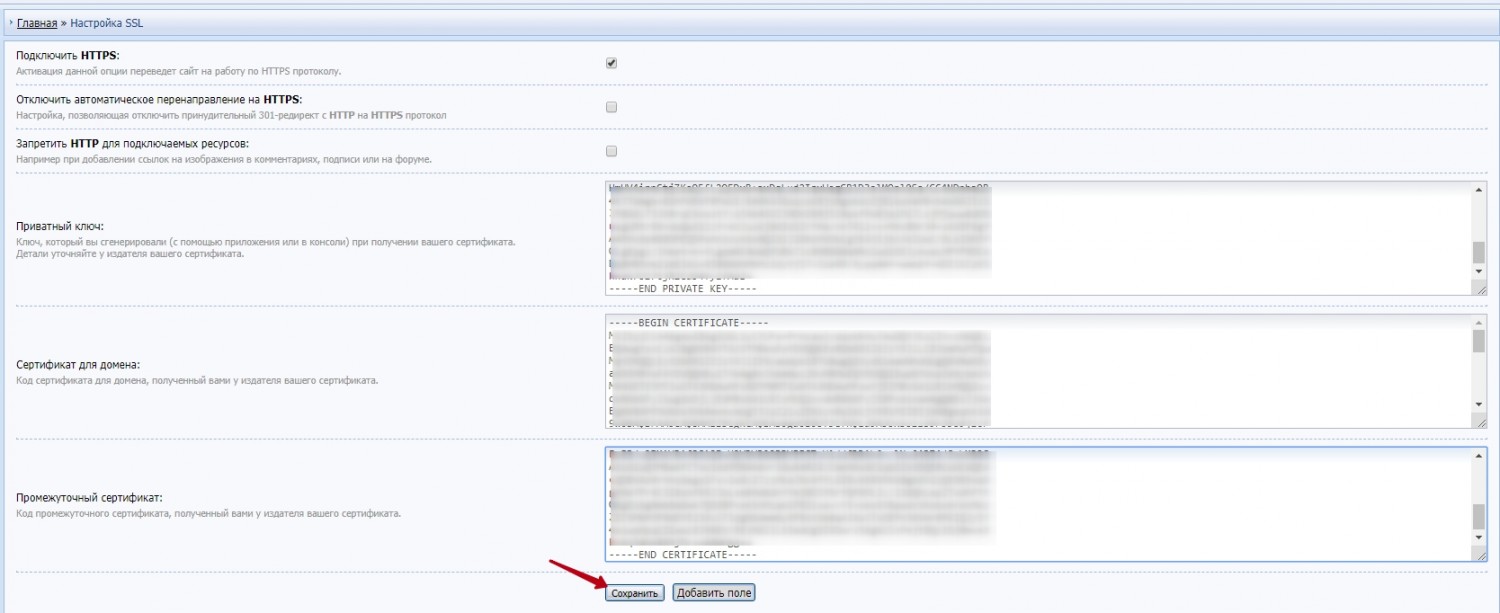Click the breadcrumb arrow icon before Главная

[x=10, y=22]
